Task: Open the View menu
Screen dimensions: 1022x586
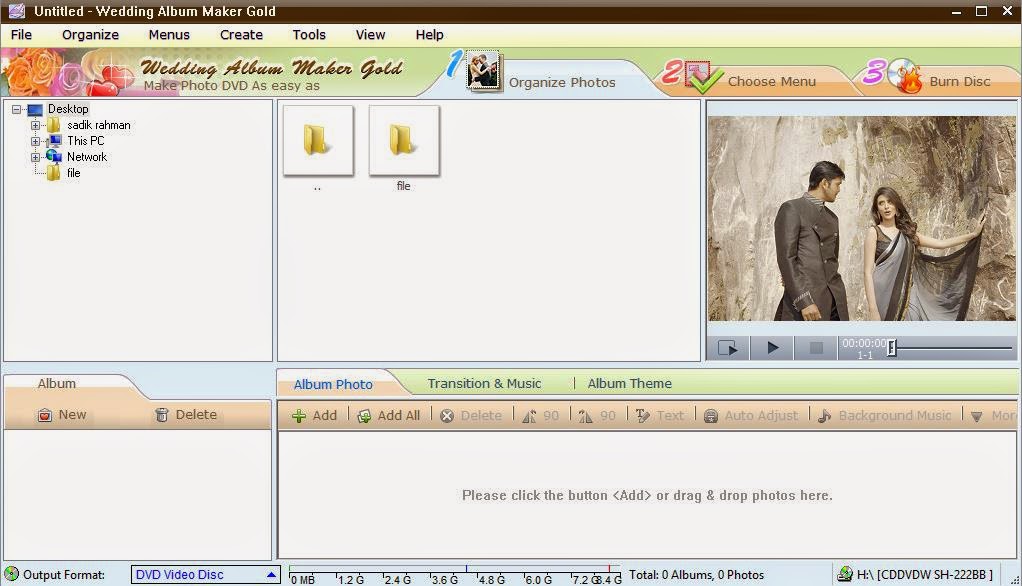Action: 370,35
